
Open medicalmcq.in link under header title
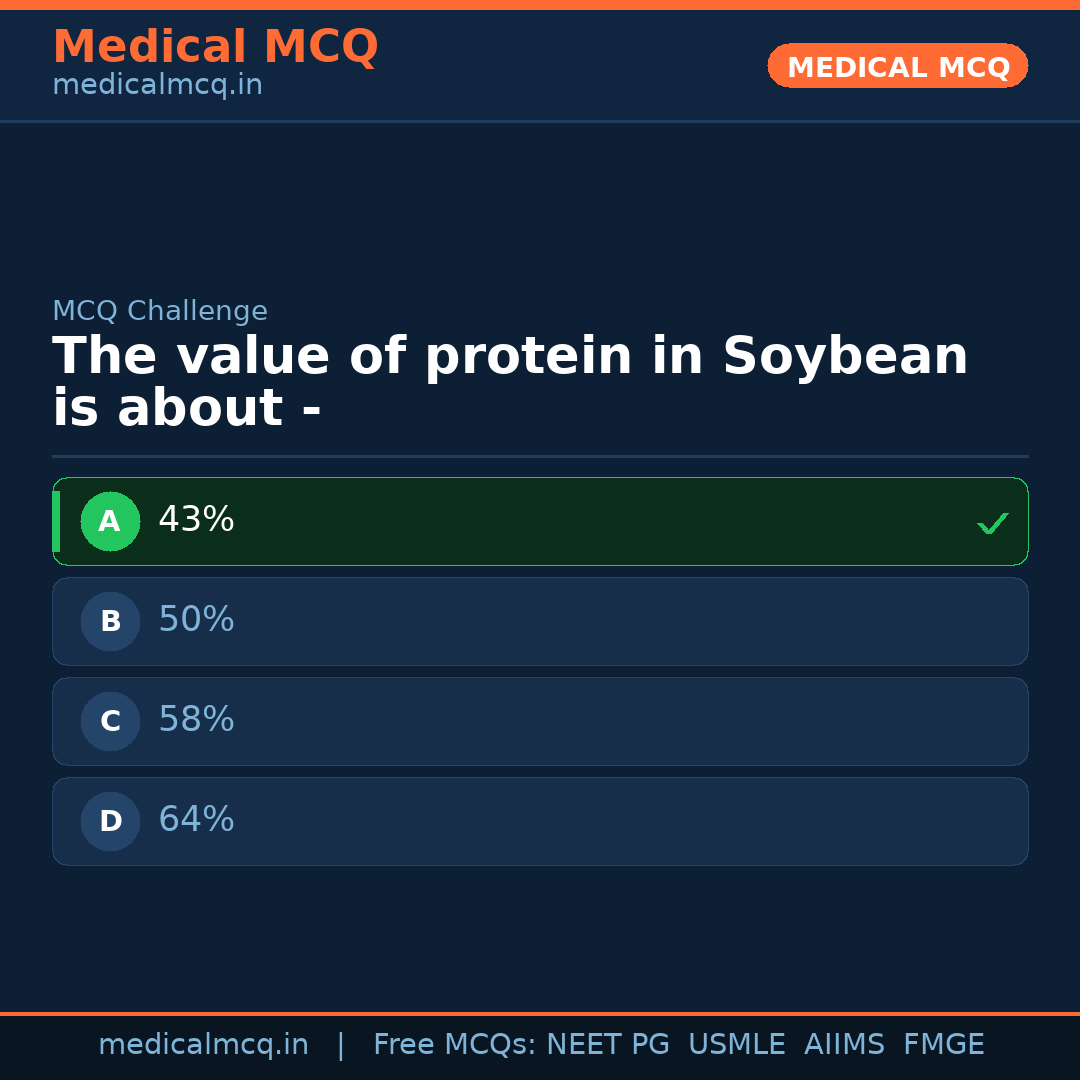(x=157, y=86)
